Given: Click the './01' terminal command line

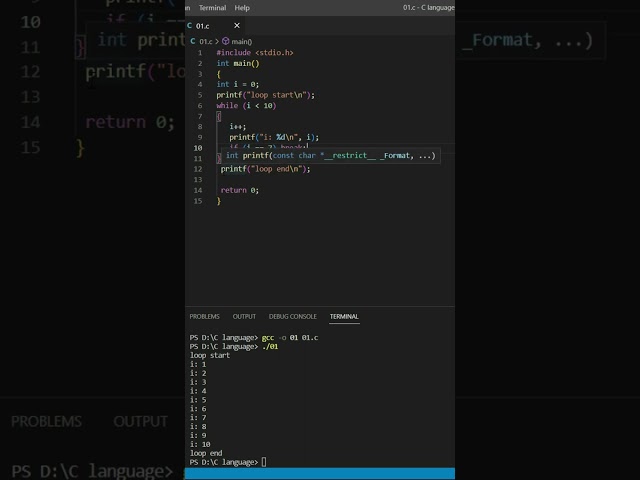Looking at the screenshot, I should coord(270,347).
